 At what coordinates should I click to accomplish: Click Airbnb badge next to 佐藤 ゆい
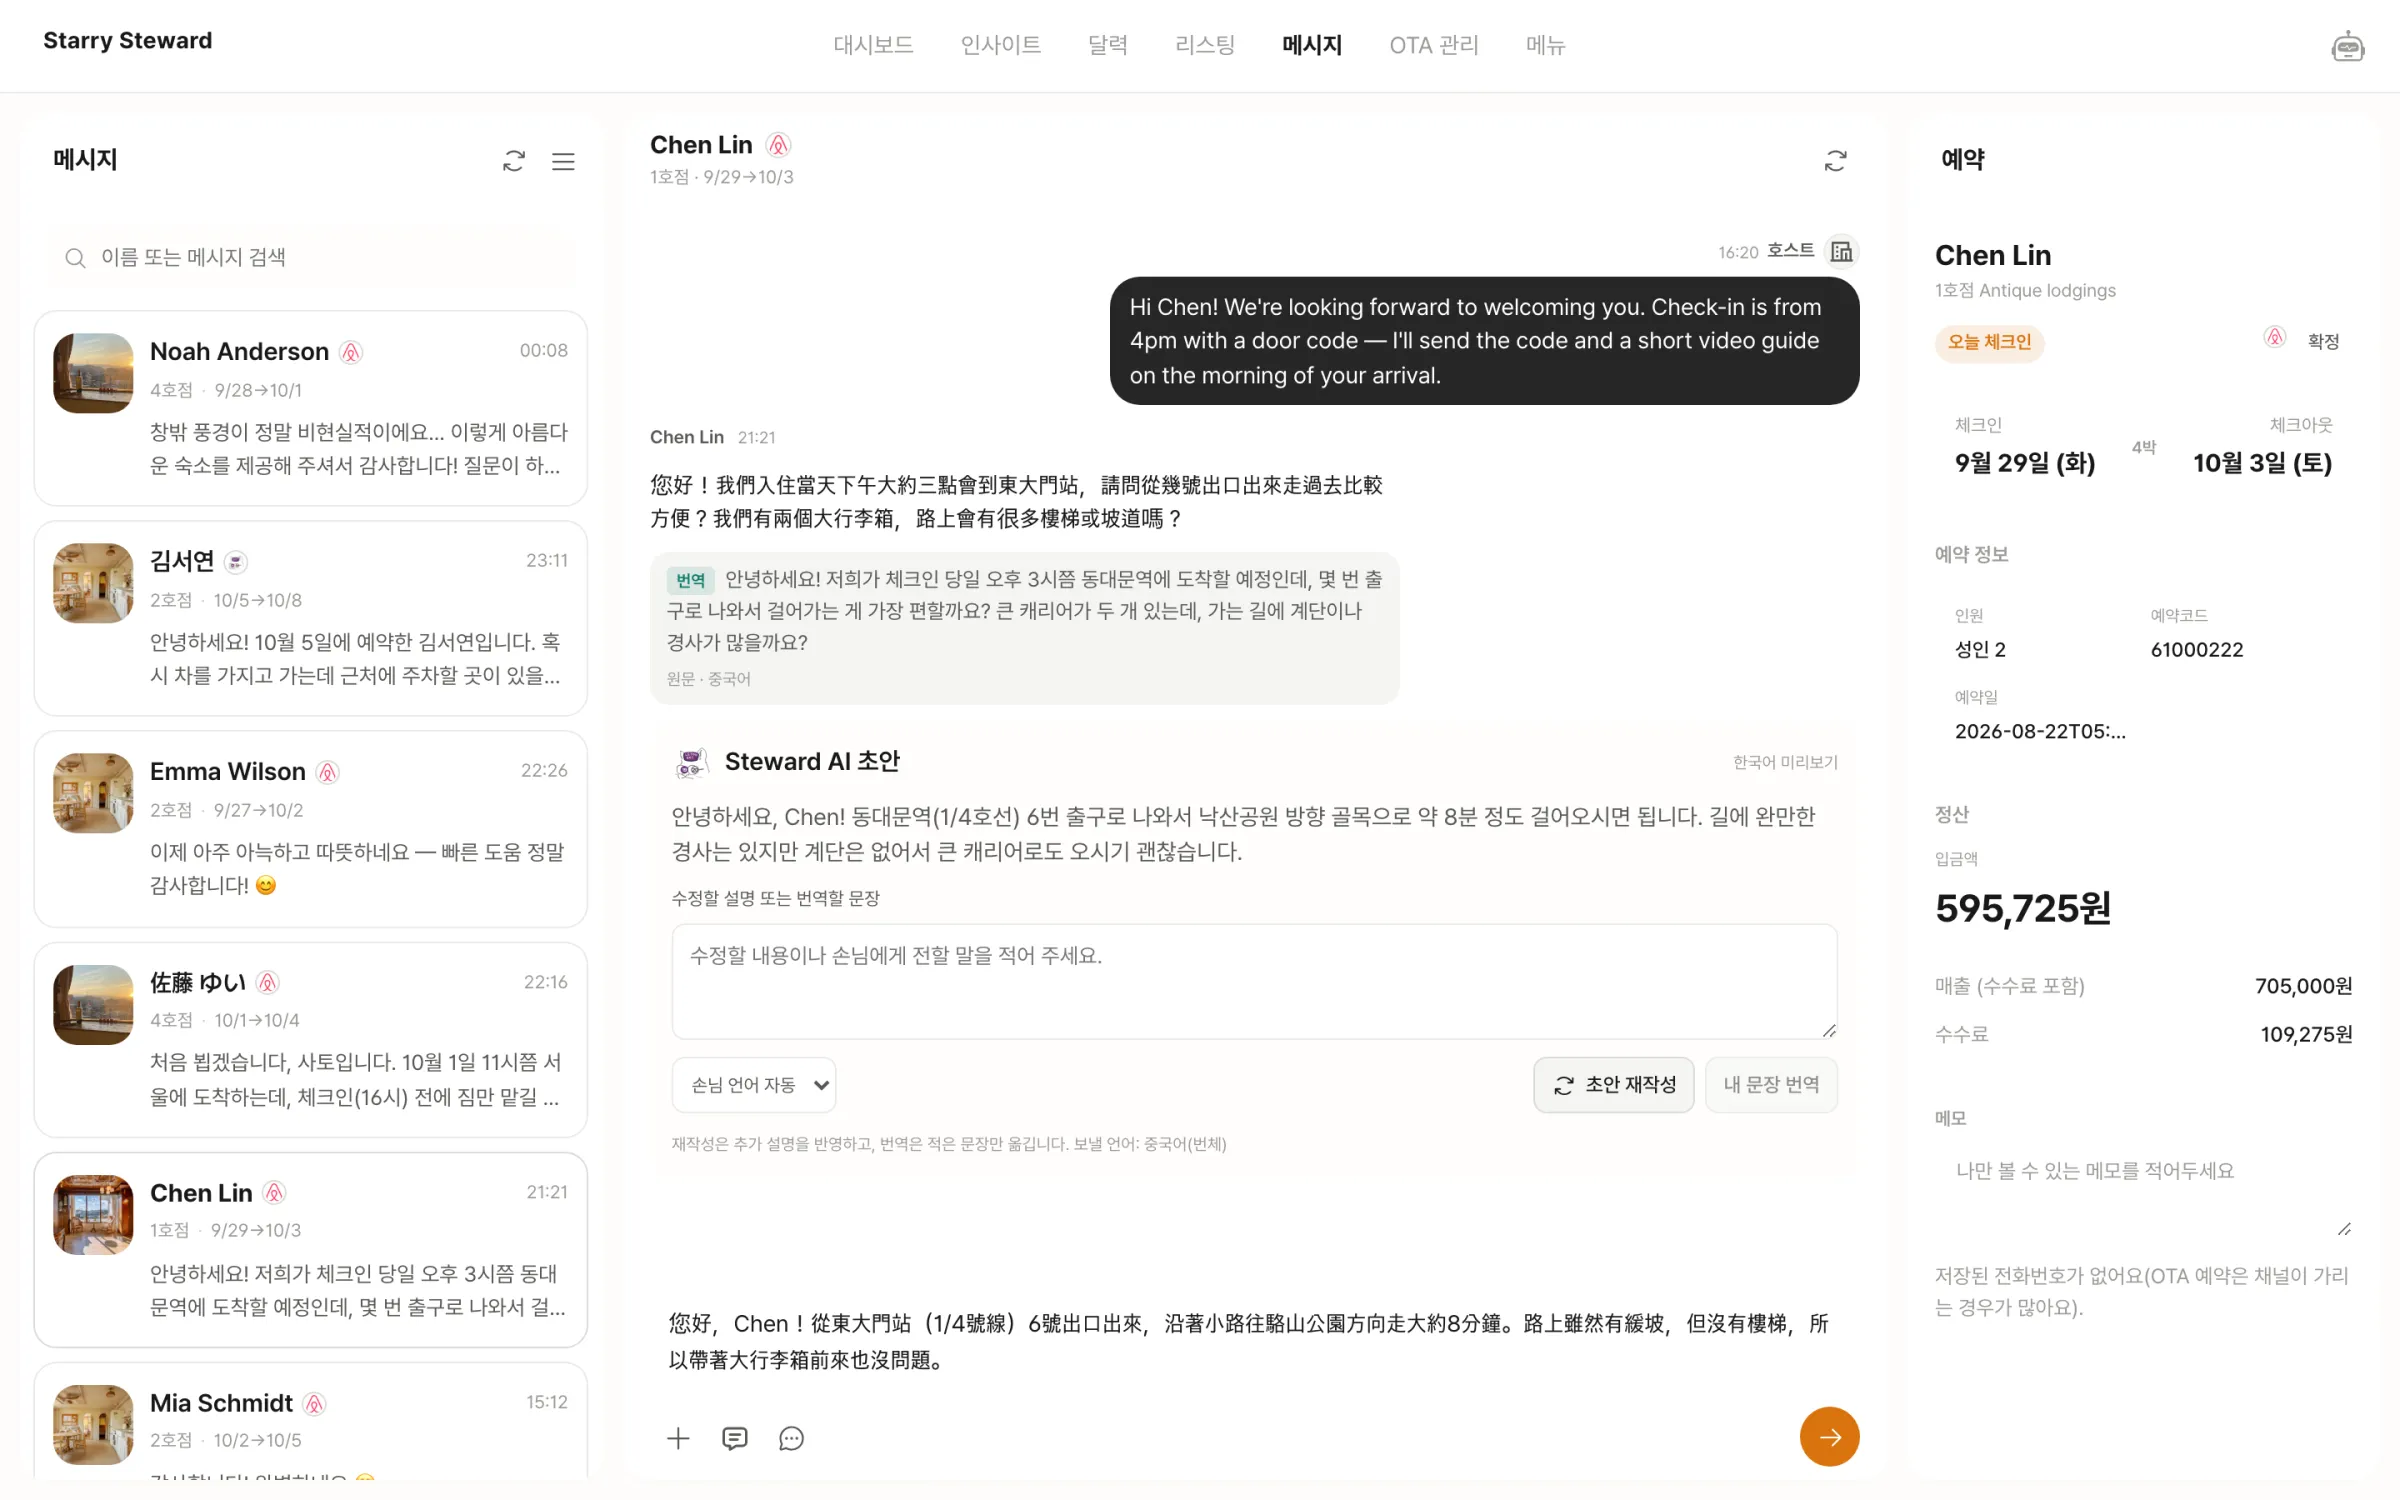[x=267, y=983]
